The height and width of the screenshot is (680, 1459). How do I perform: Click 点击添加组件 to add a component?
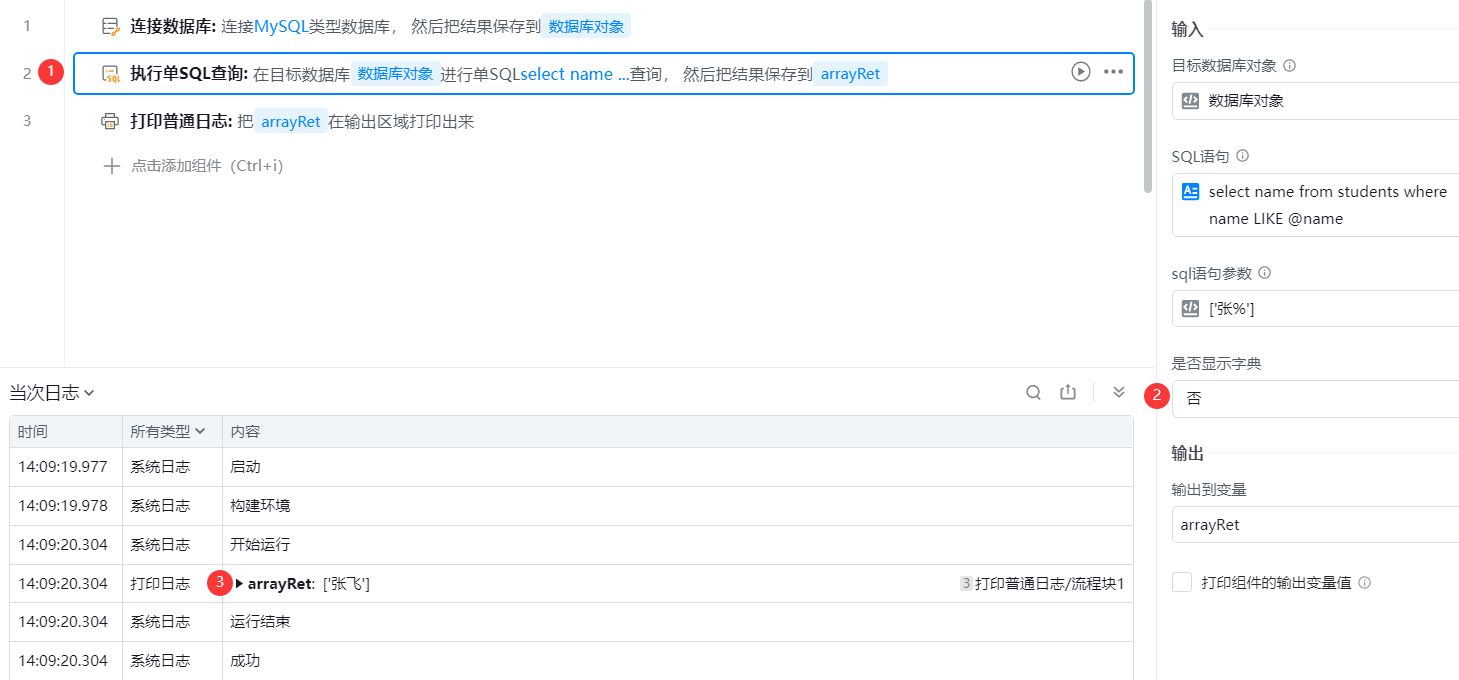point(194,166)
